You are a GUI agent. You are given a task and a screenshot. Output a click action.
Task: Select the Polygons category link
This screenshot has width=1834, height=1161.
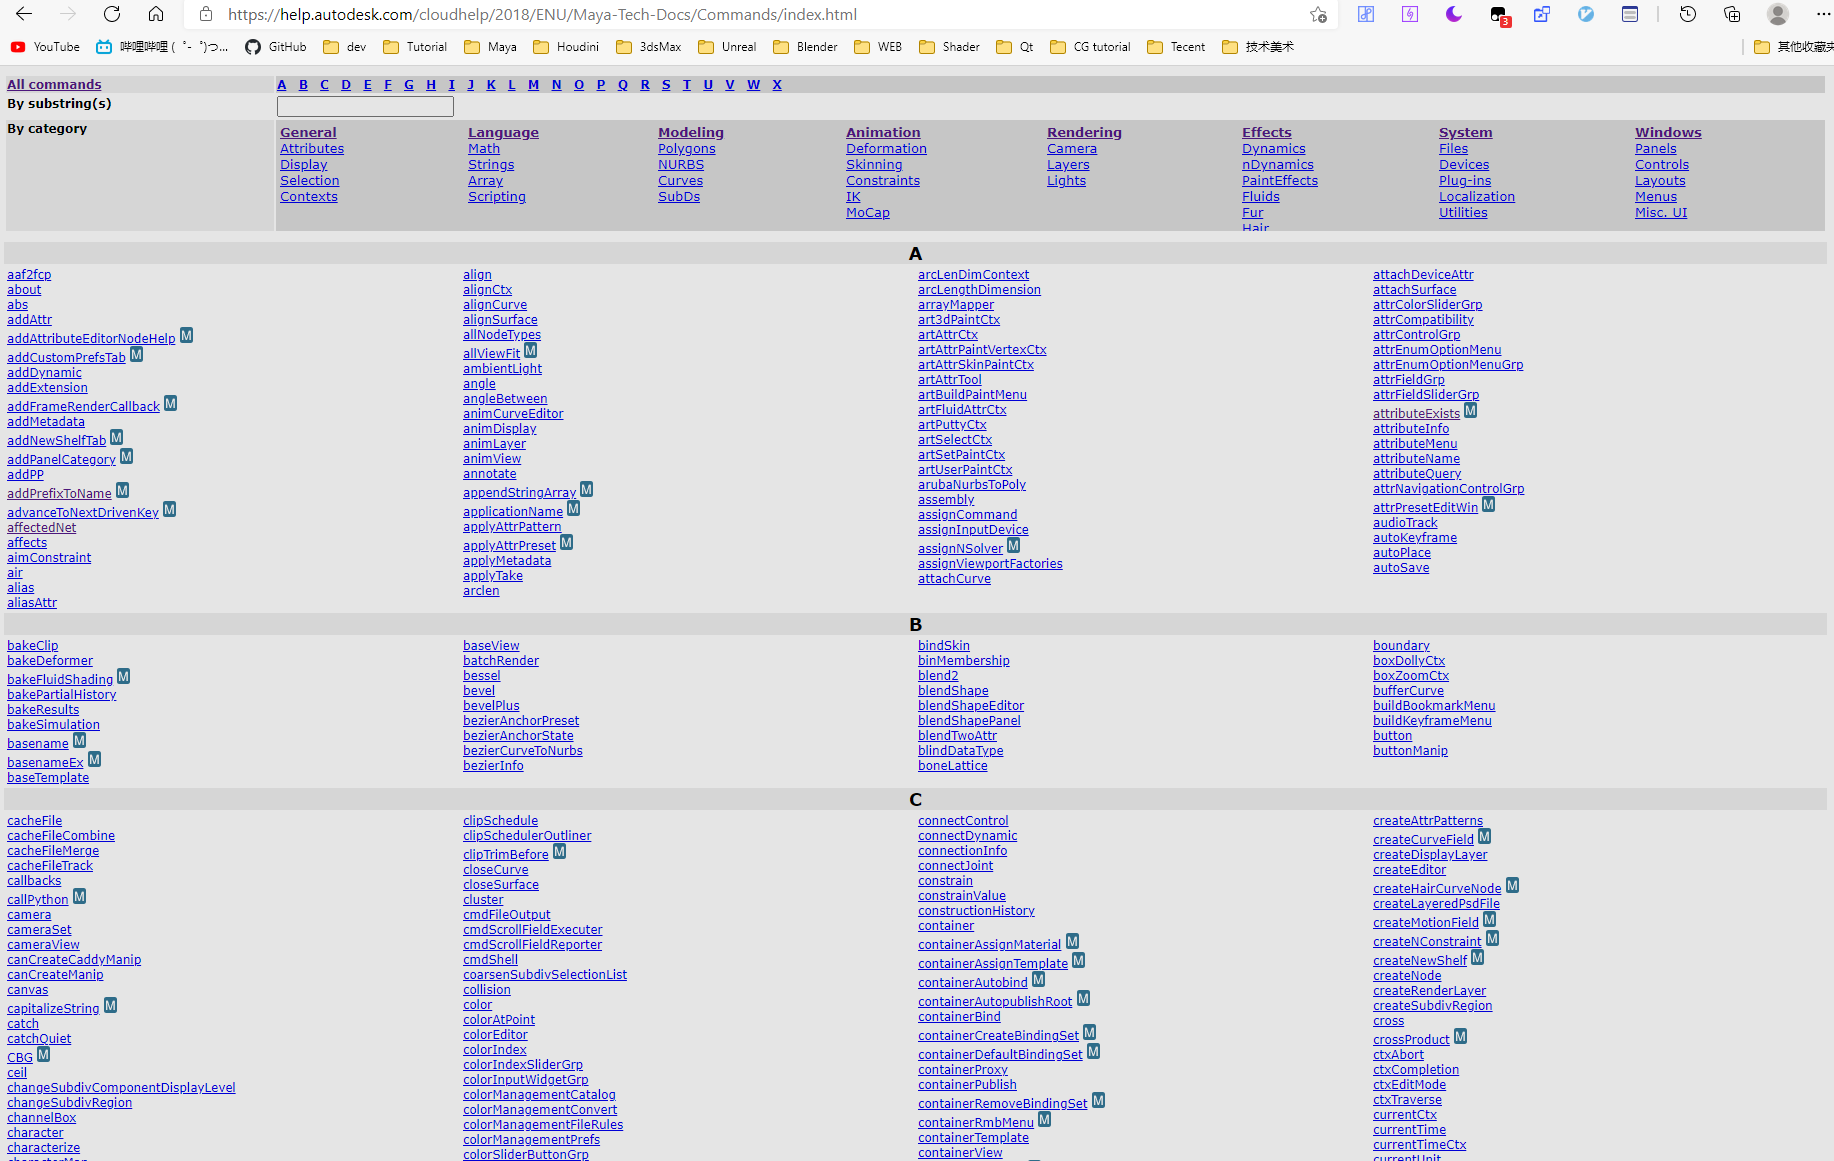click(686, 149)
